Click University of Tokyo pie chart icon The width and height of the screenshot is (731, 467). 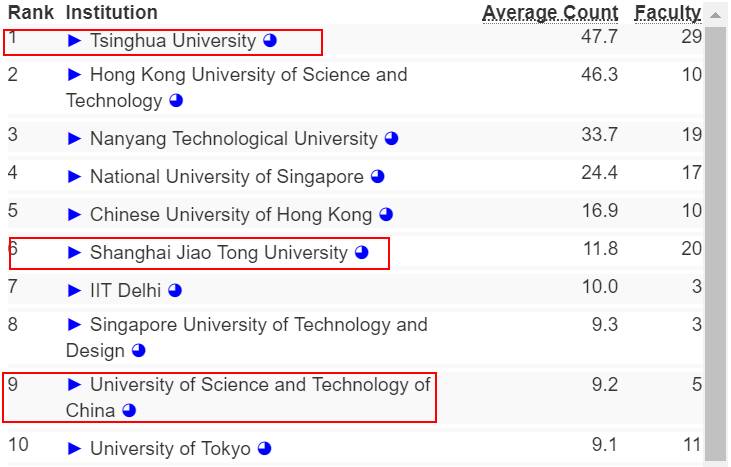click(x=264, y=449)
